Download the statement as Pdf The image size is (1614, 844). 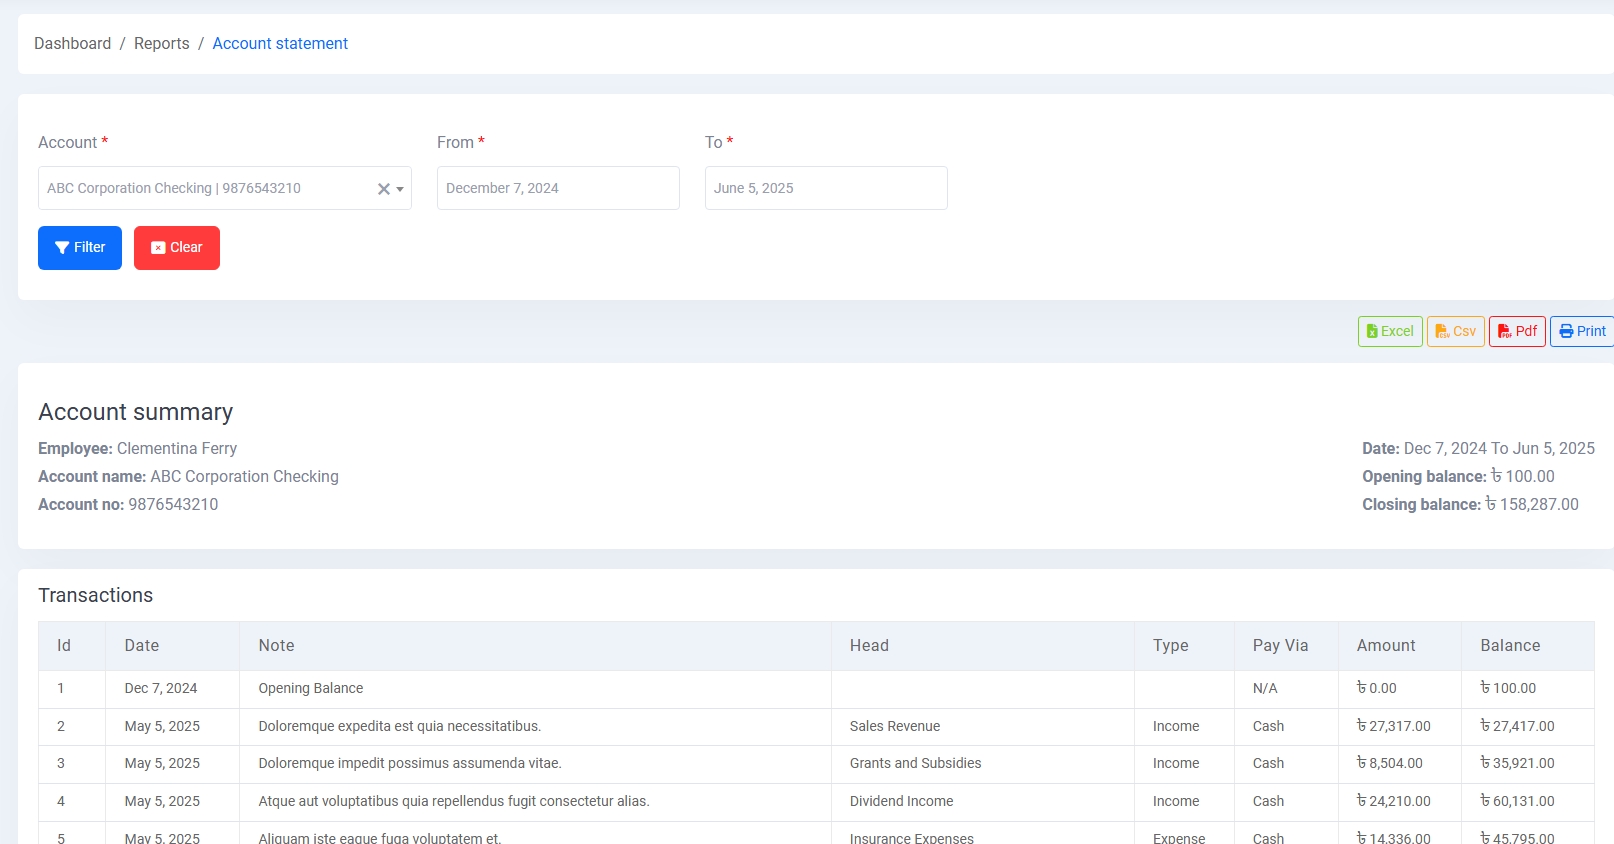1516,331
